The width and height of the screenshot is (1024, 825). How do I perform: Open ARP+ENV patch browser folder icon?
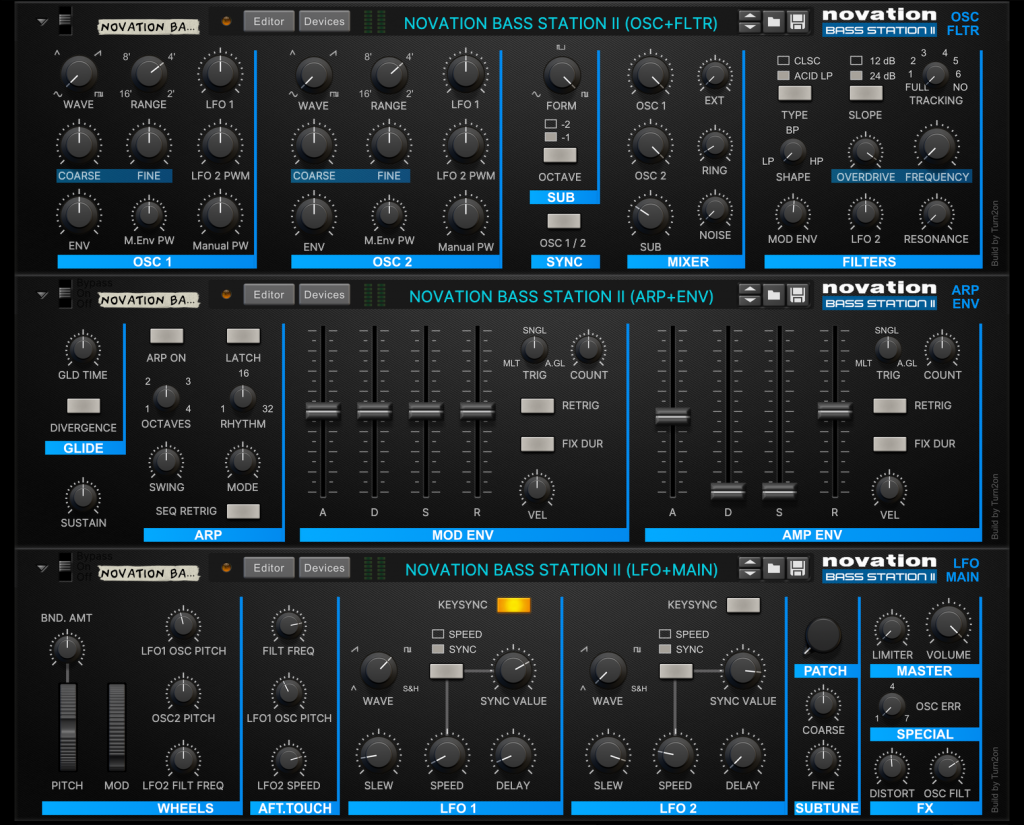[x=773, y=295]
